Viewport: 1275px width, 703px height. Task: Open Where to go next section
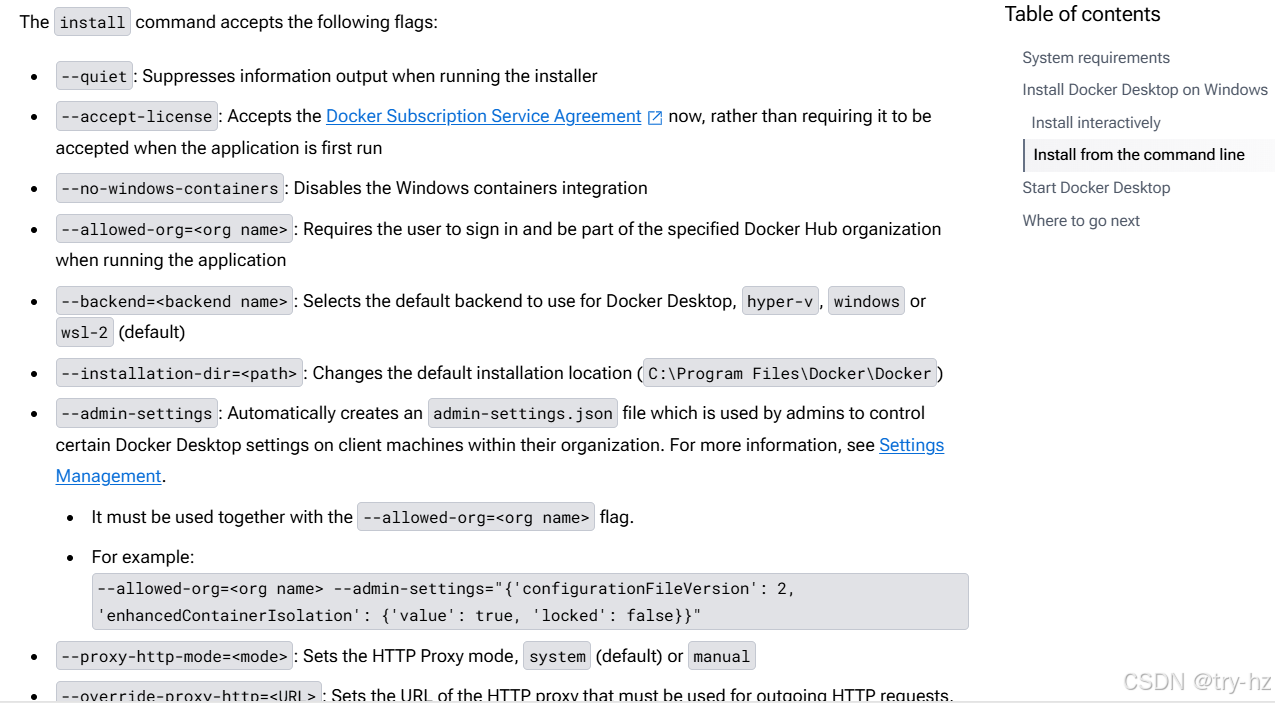coord(1080,221)
